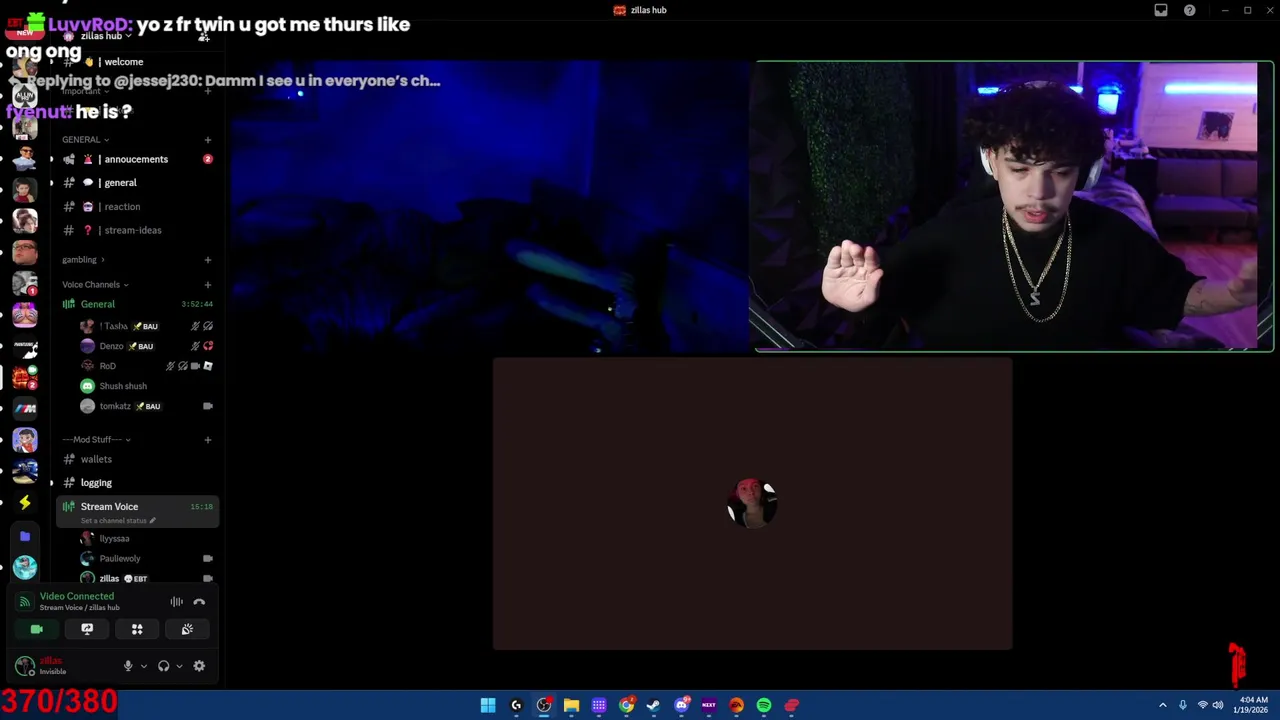Open the server folder icon
Viewport: 1280px width, 720px height.
coord(25,537)
